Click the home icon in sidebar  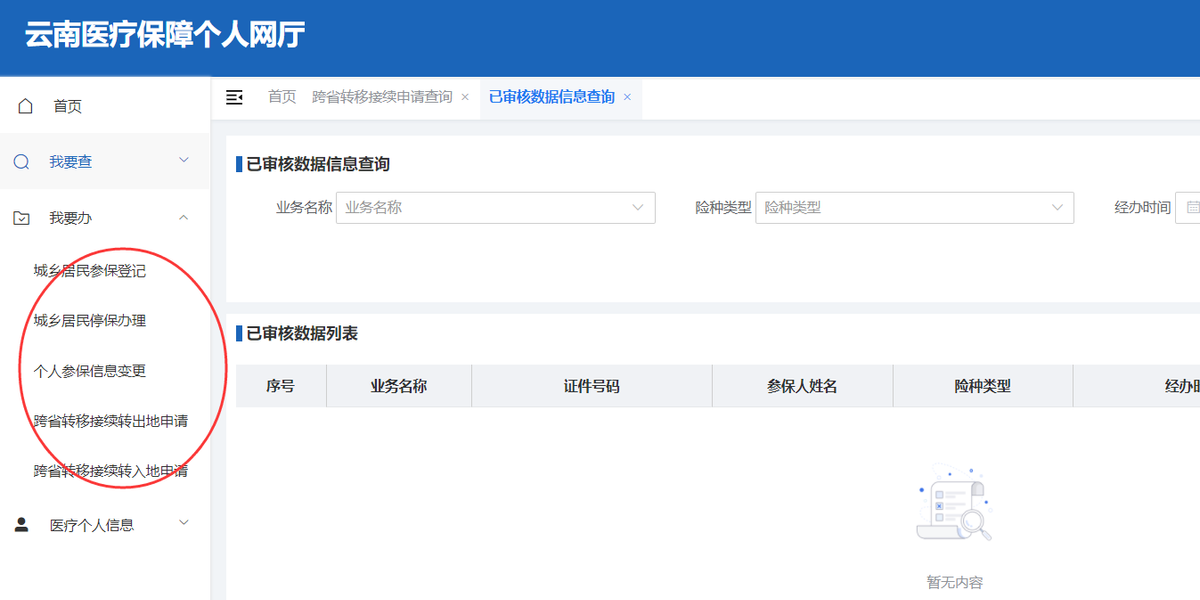click(x=25, y=106)
